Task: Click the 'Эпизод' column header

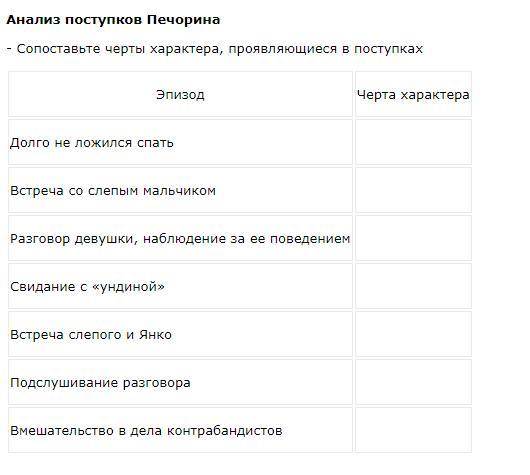Action: coord(180,94)
